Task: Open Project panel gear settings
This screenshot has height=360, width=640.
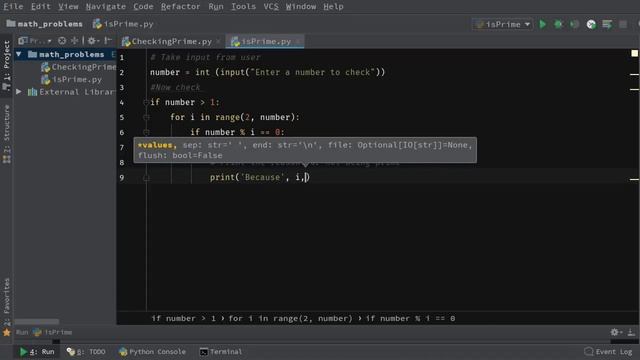Action: (92, 41)
